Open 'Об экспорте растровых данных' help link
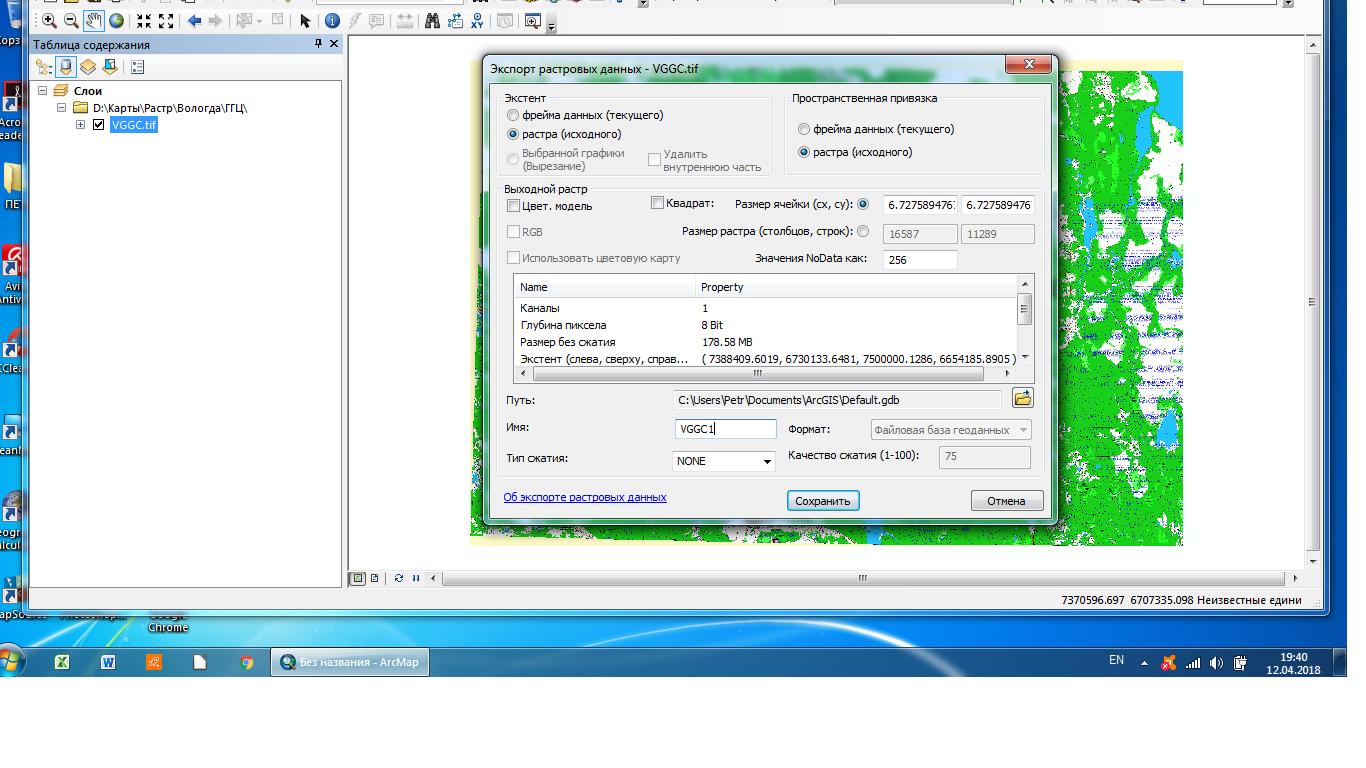 coord(585,497)
